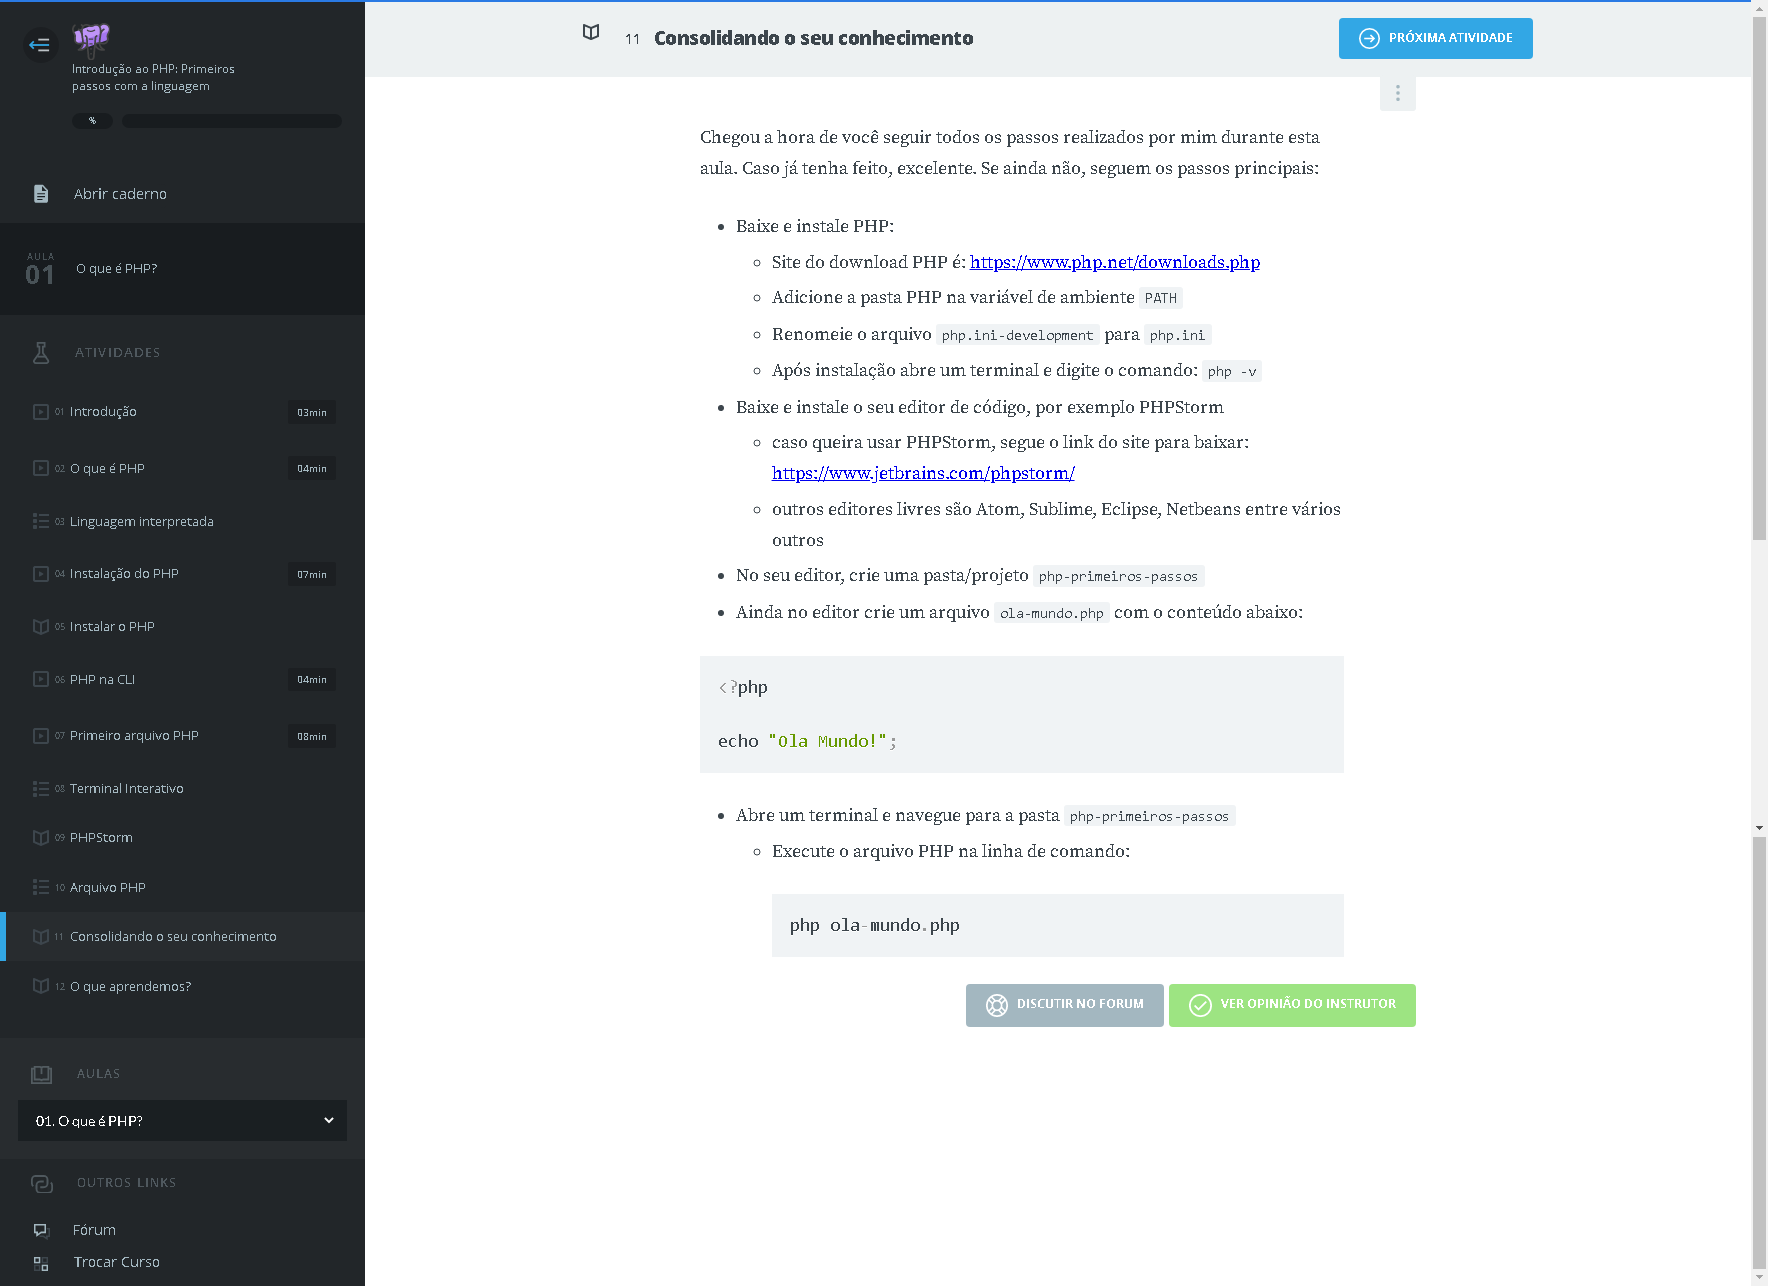Screen dimensions: 1768x1286
Task: Click the course progress bar
Action: pyautogui.click(x=231, y=121)
